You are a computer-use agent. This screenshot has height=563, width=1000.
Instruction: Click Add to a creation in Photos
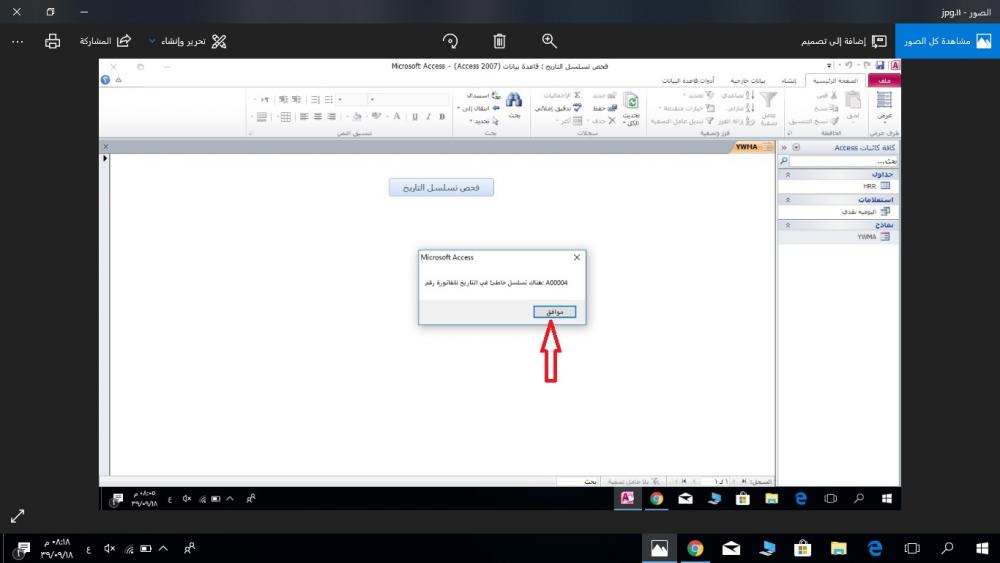click(844, 41)
